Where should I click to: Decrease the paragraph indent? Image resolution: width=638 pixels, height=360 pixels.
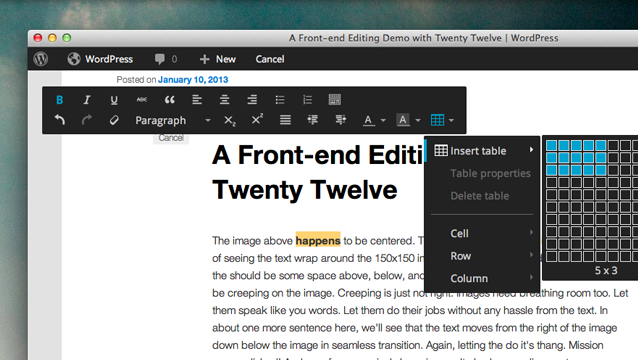312,120
